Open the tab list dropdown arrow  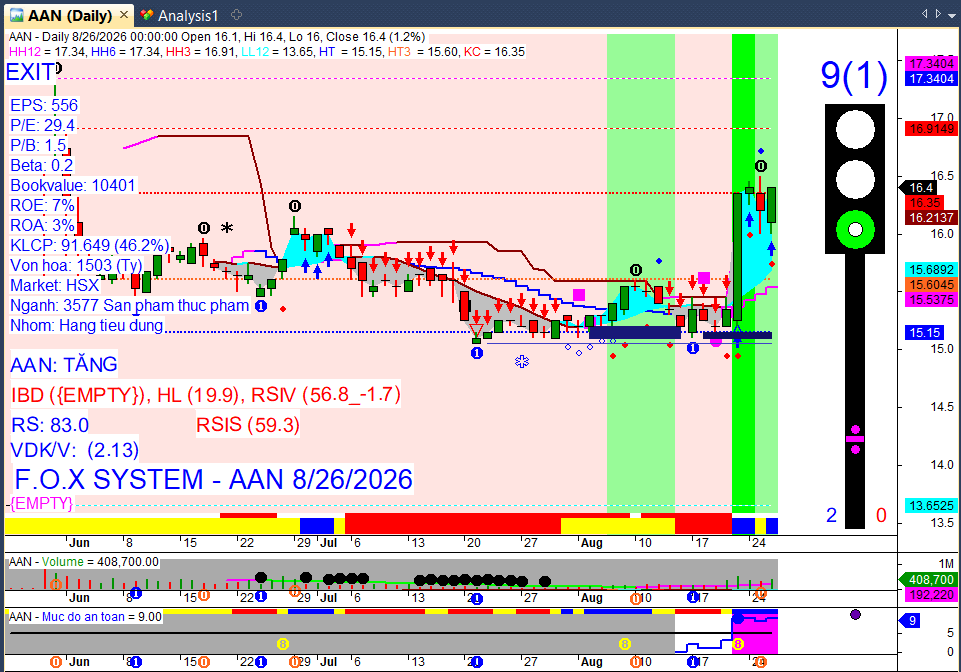pyautogui.click(x=951, y=14)
